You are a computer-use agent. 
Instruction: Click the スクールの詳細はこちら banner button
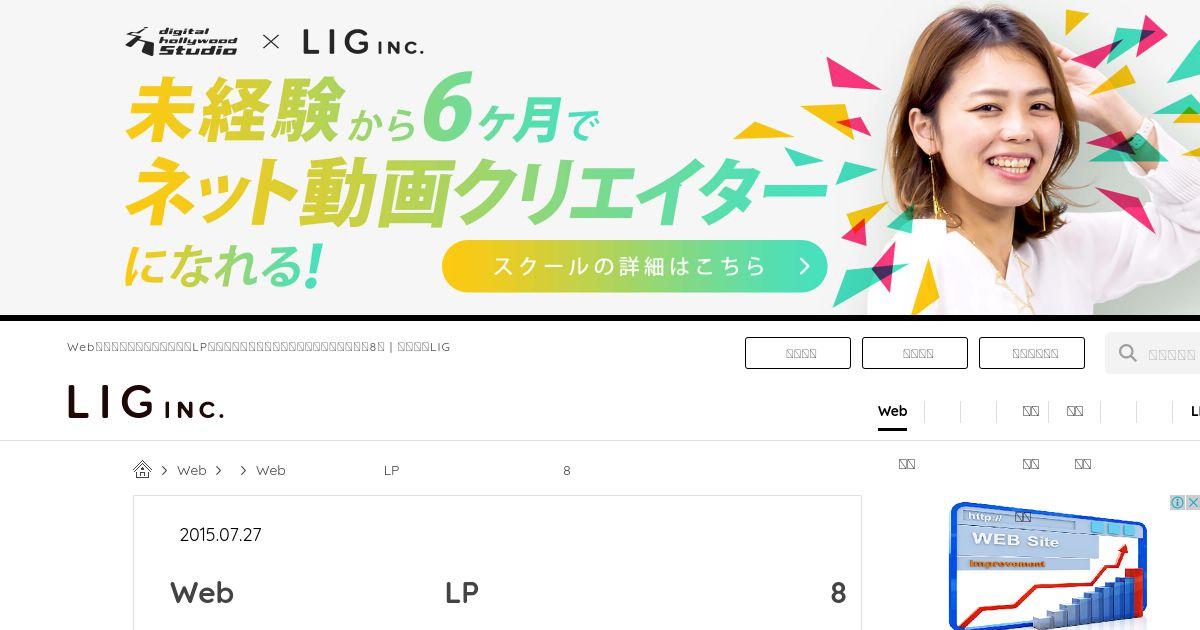(x=634, y=266)
